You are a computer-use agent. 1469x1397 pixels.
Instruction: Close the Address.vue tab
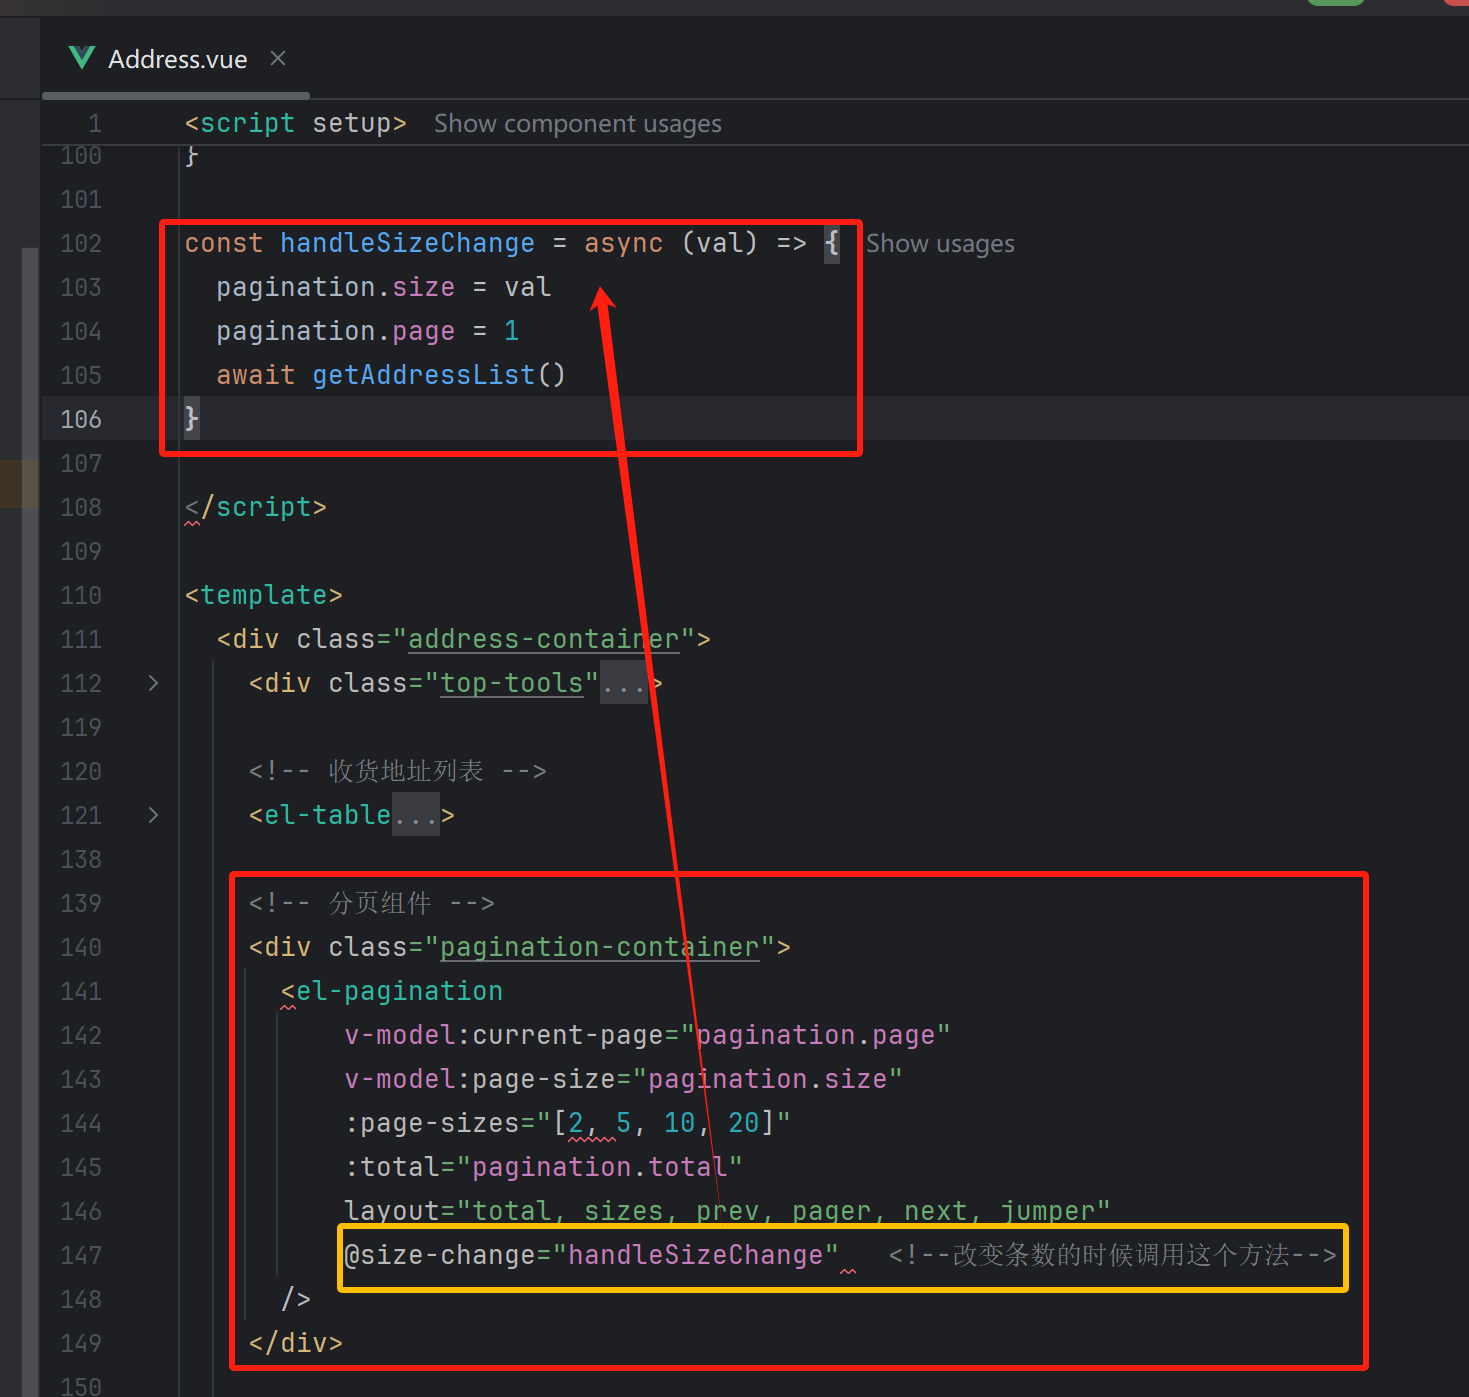click(x=278, y=59)
